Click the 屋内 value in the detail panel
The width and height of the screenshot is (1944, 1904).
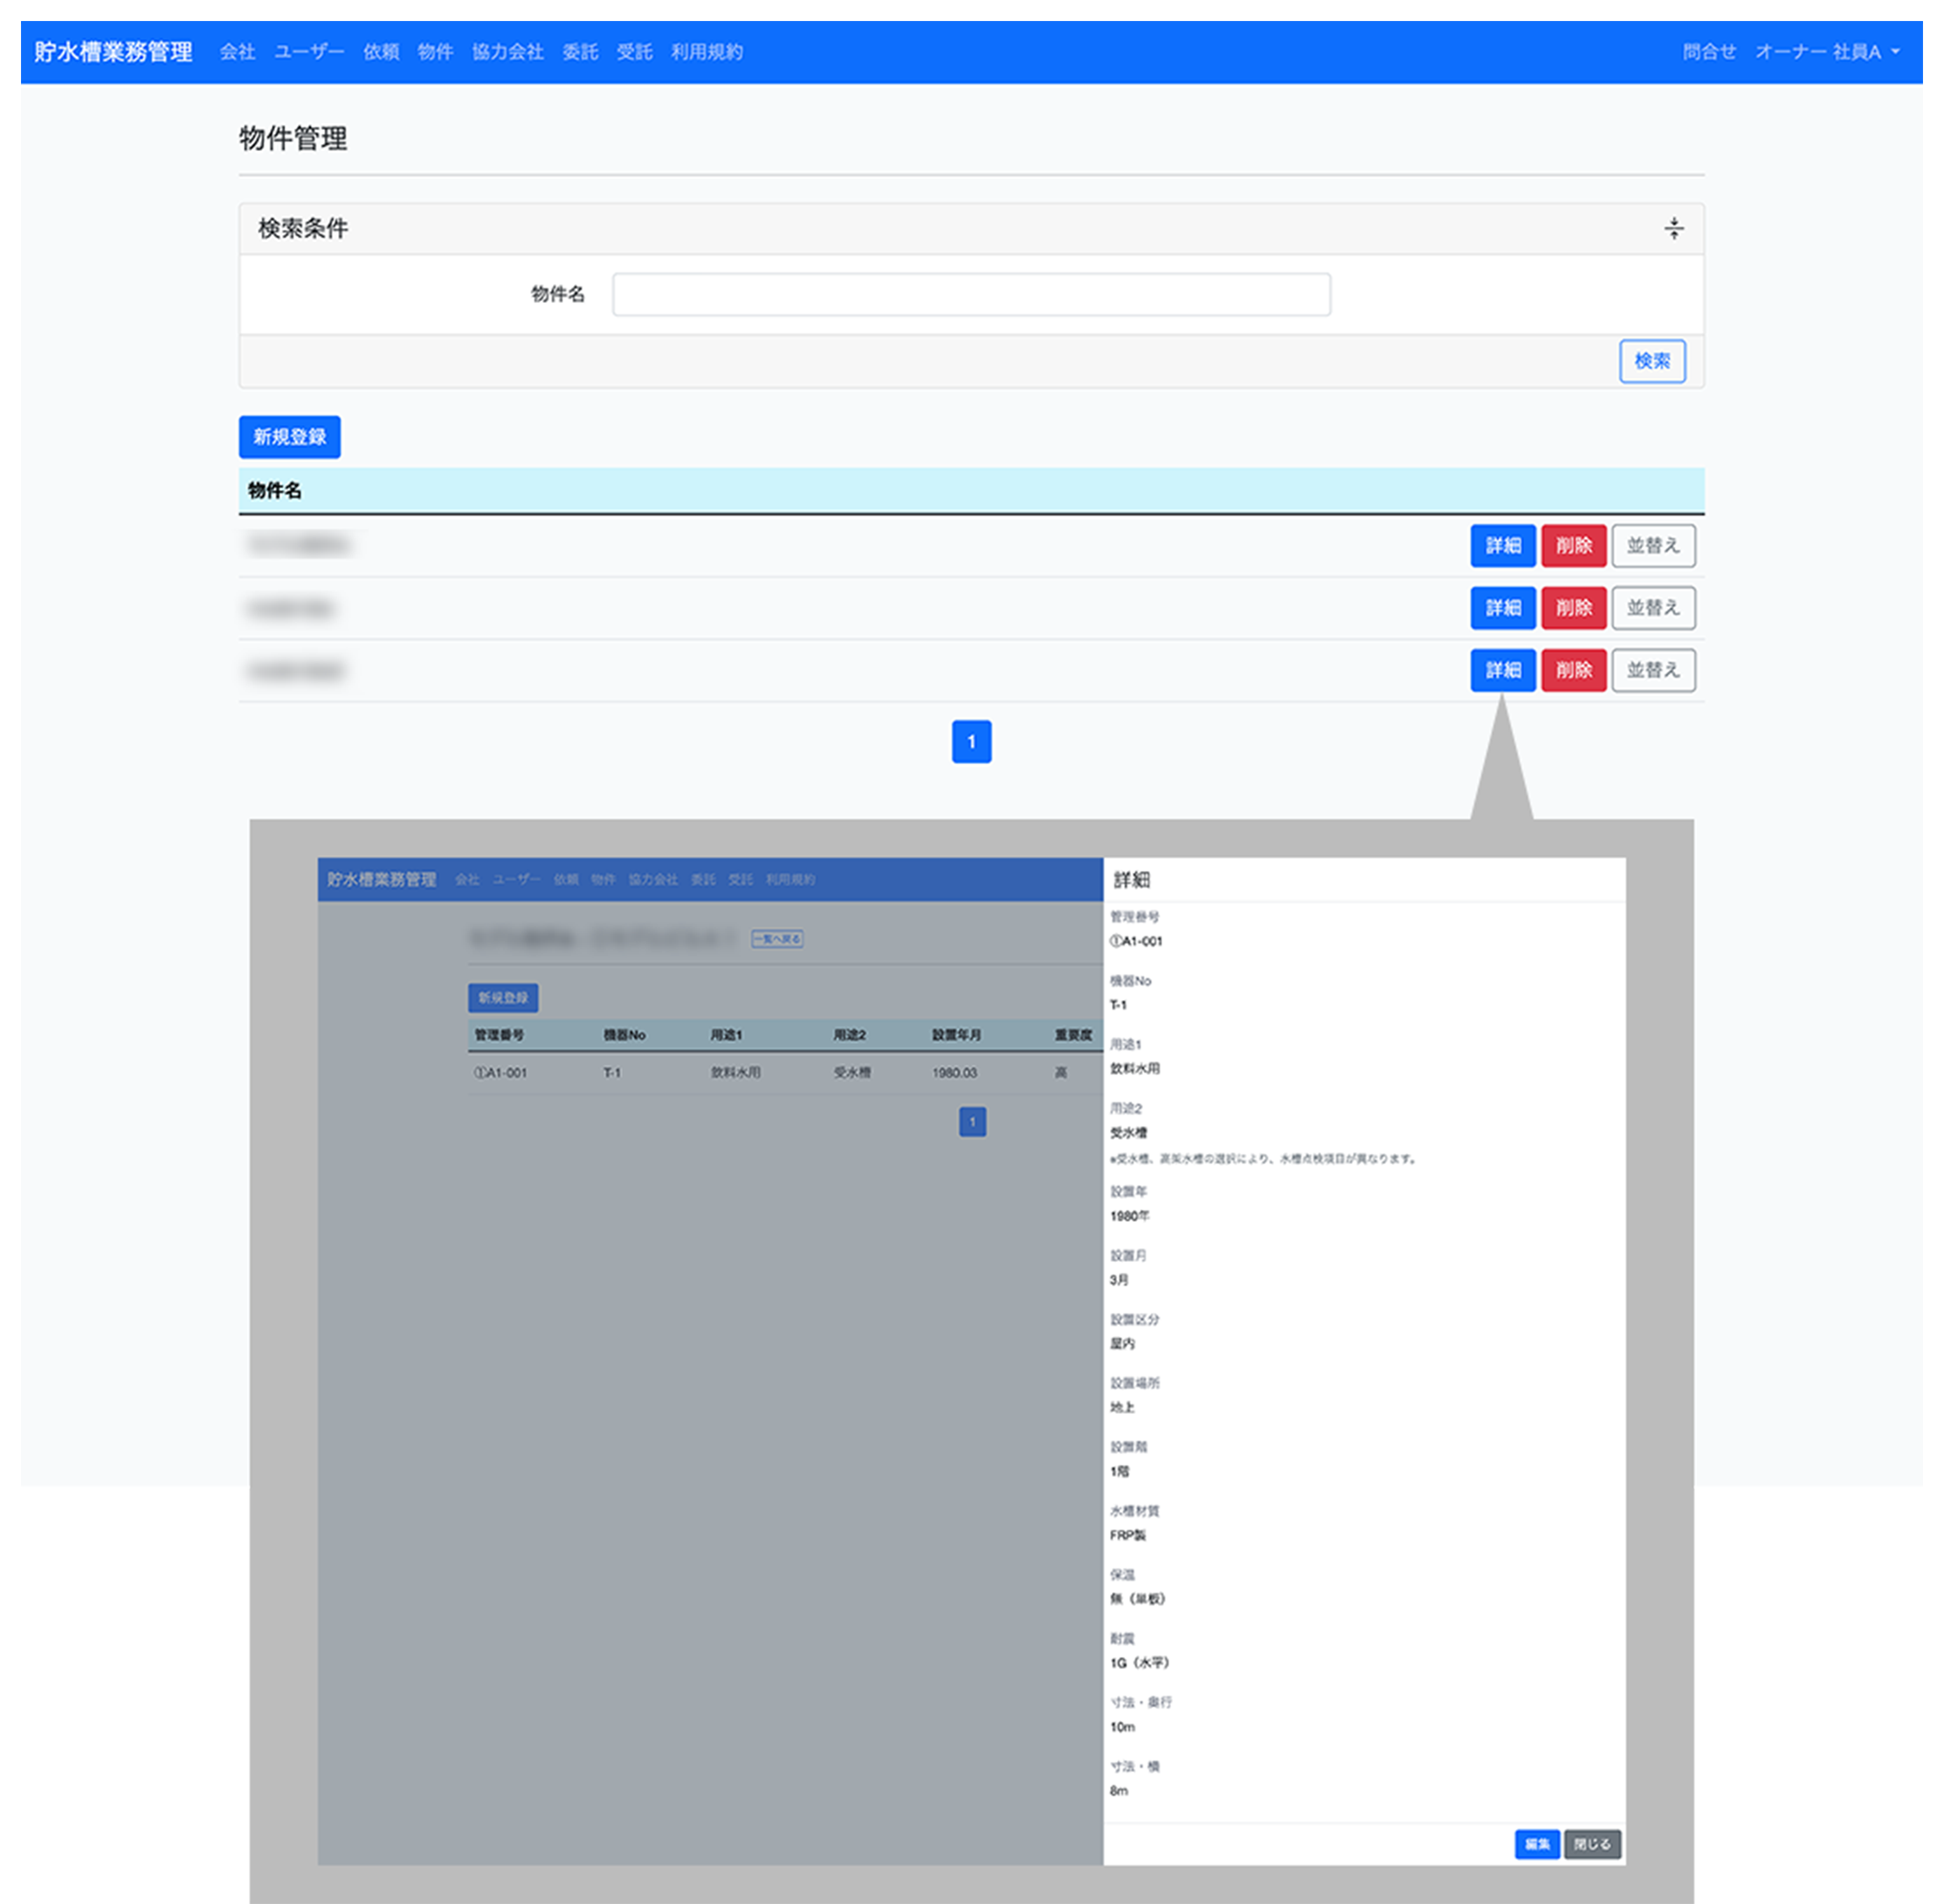(x=1122, y=1344)
